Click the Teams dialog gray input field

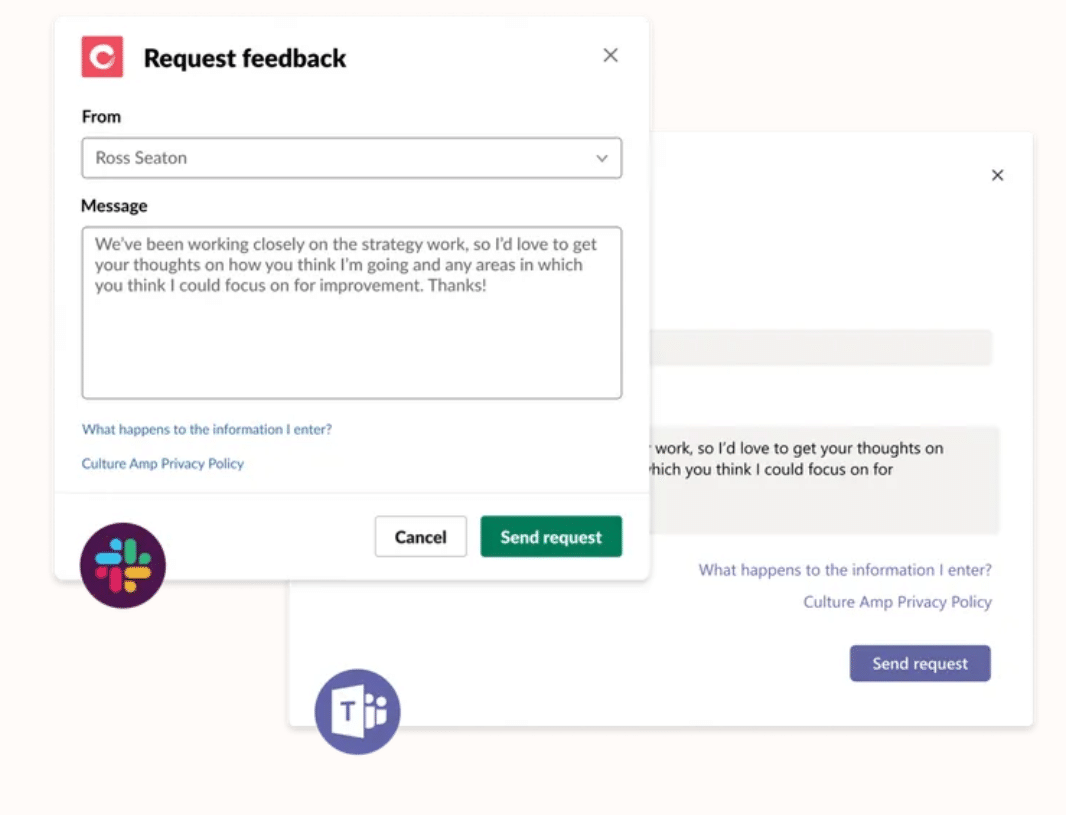point(821,347)
